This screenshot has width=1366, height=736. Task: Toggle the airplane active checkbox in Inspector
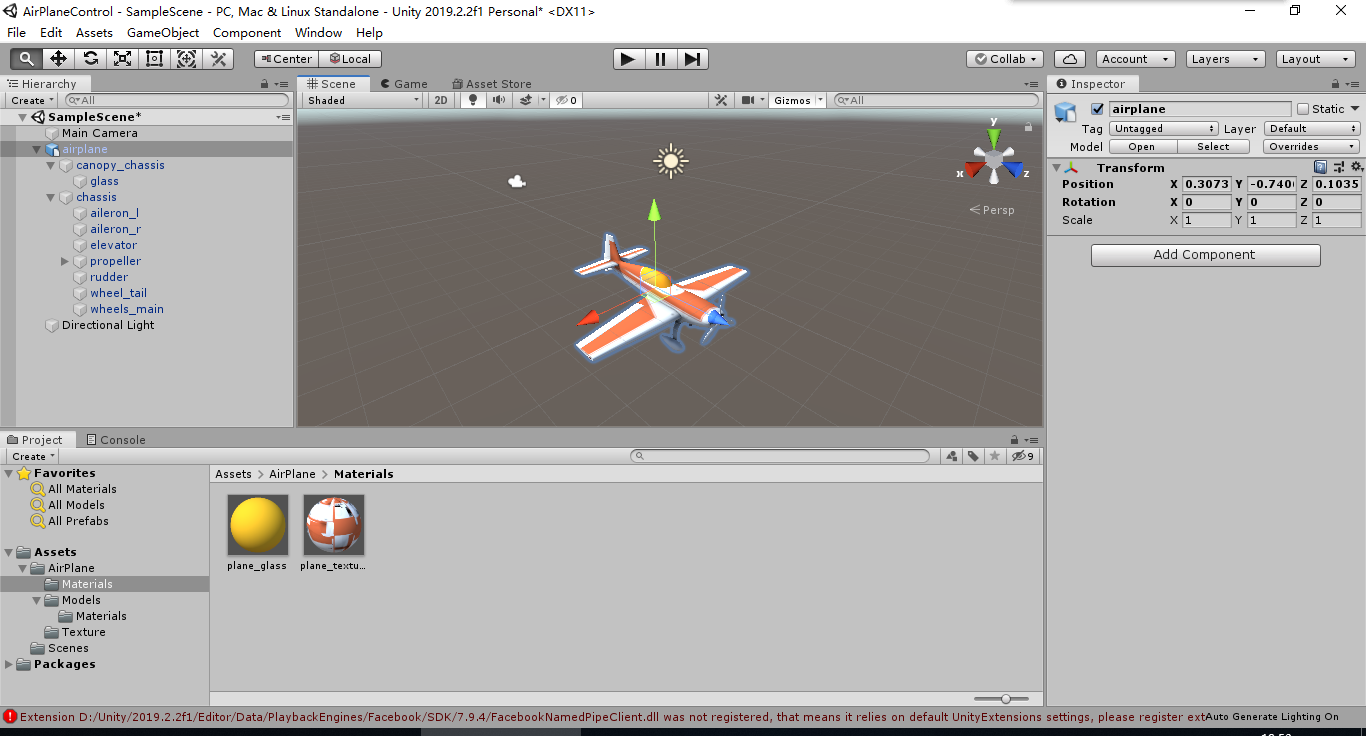tap(1097, 109)
